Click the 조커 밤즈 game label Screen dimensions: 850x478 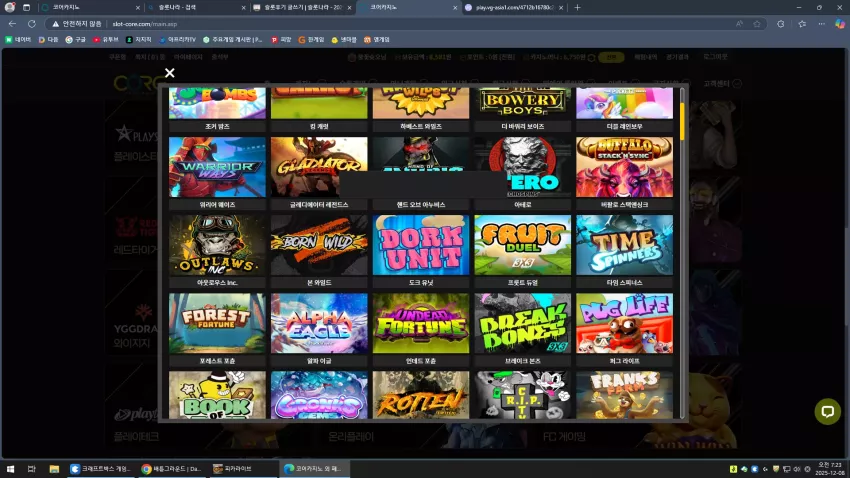pyautogui.click(x=217, y=126)
